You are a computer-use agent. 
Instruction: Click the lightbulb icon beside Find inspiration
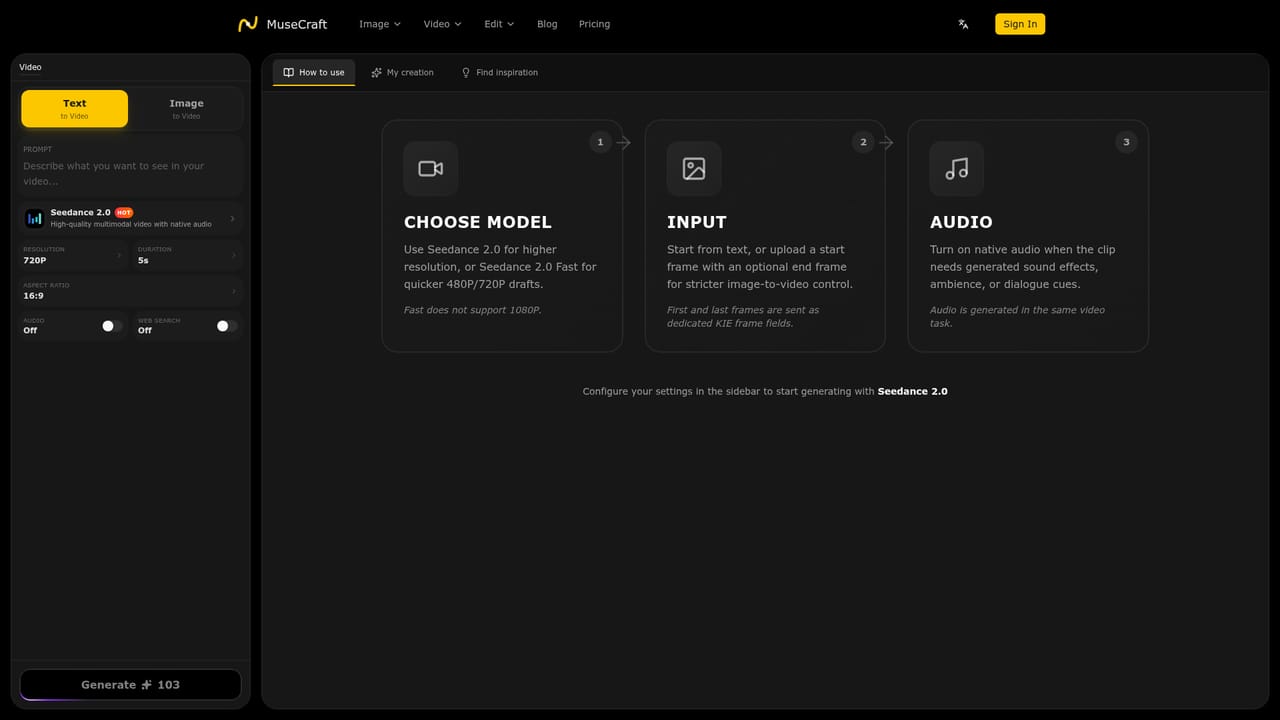point(466,73)
